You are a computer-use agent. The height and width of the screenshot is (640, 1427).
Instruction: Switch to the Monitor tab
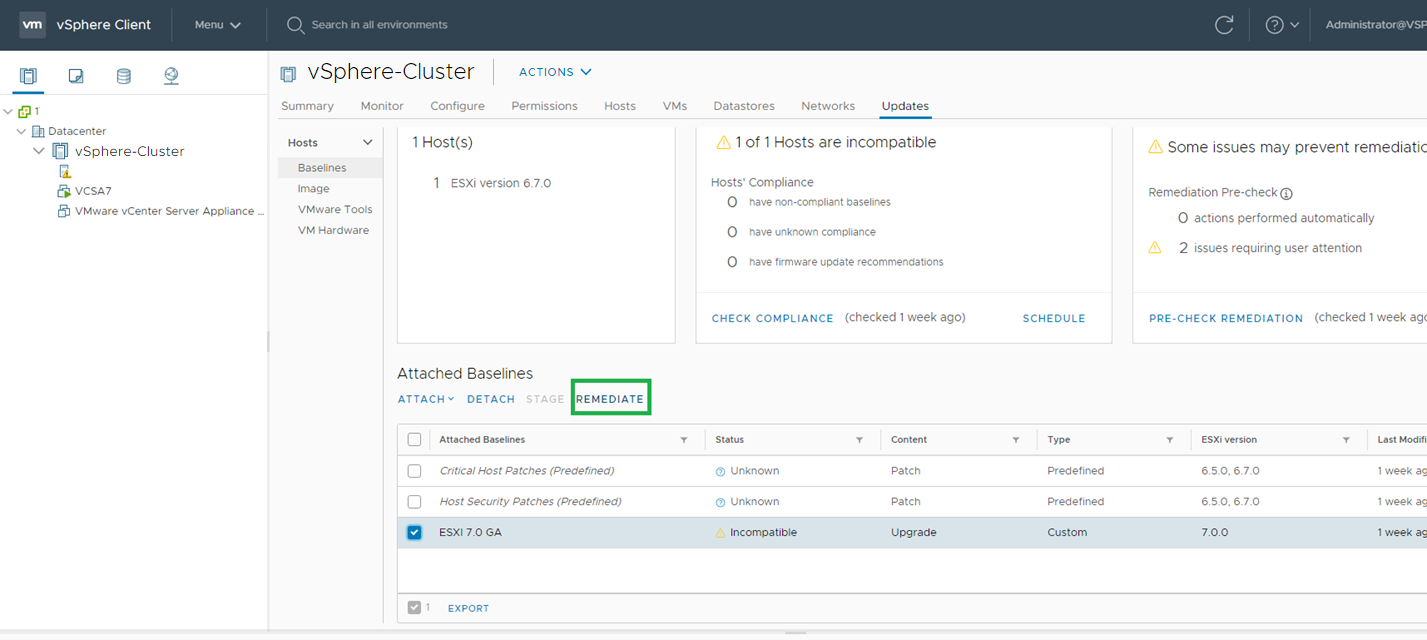(382, 106)
